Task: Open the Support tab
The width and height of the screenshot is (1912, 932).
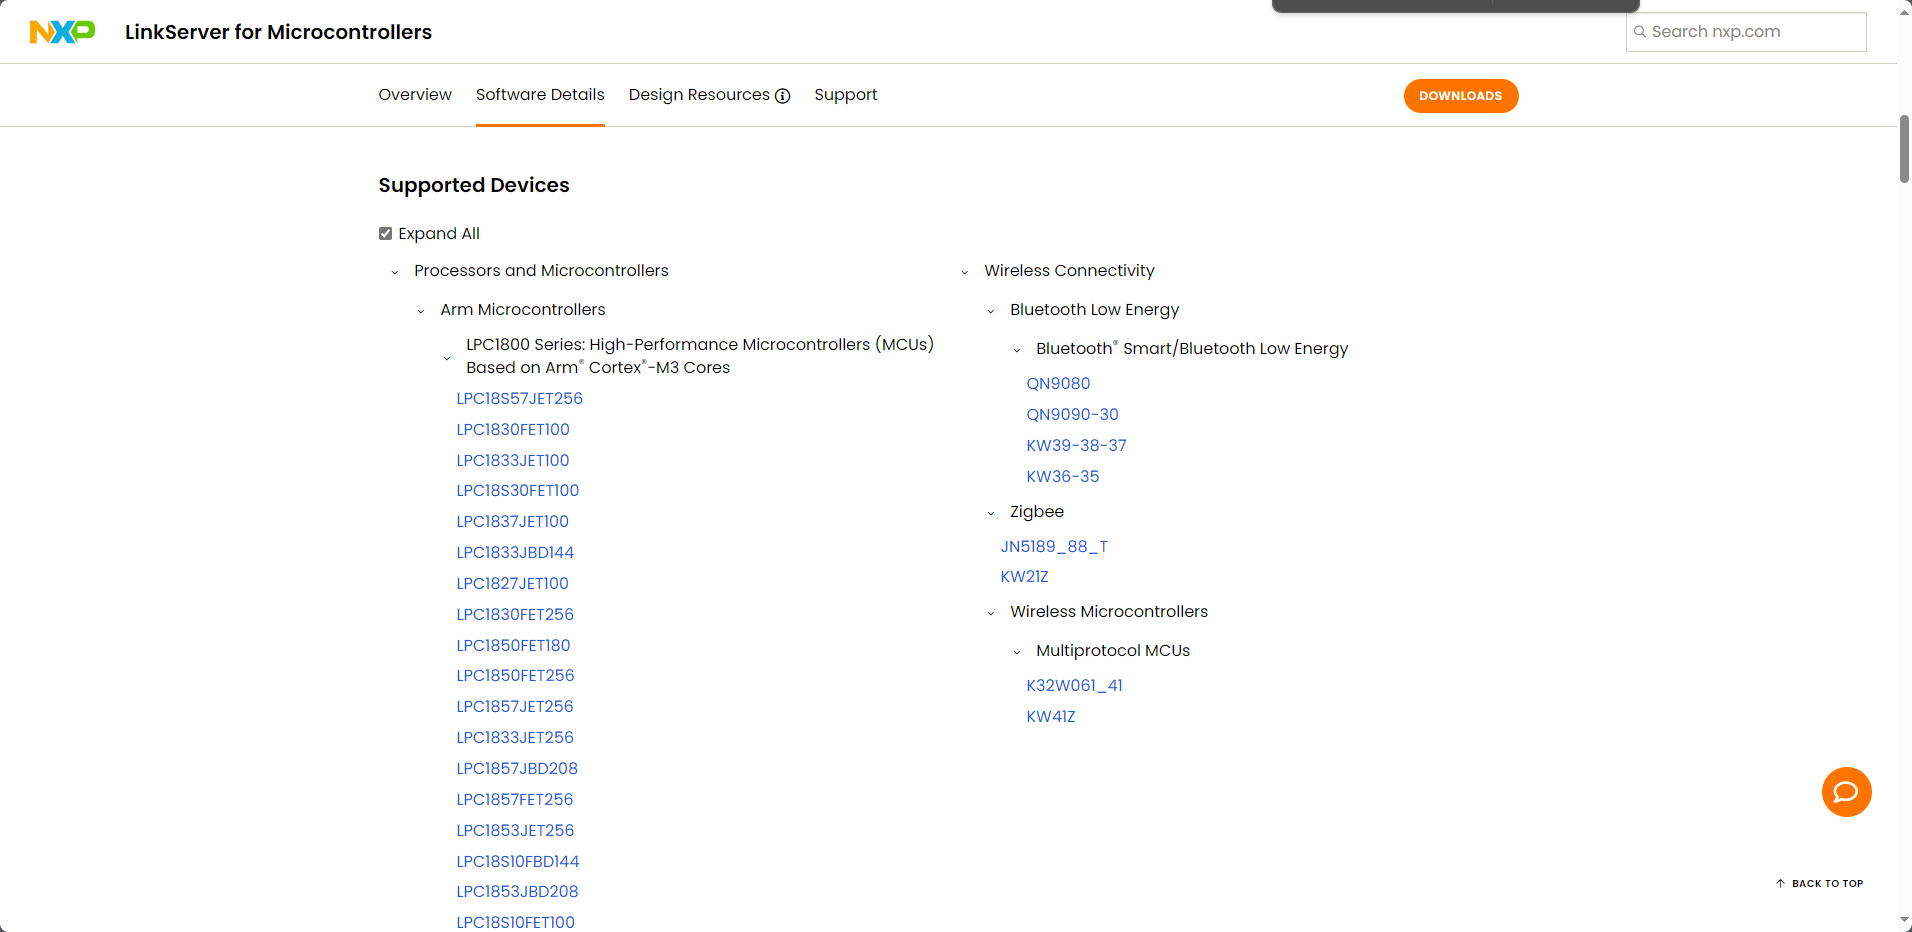Action: tap(845, 94)
